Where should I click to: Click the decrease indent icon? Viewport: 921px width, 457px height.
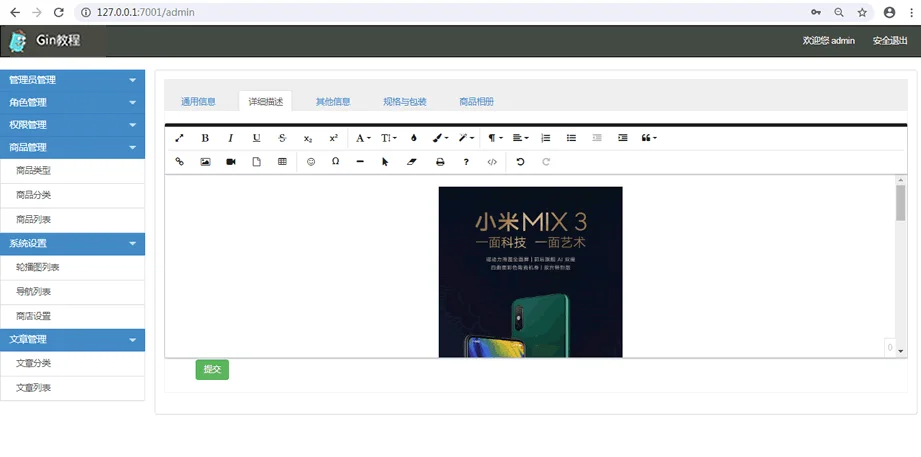tap(597, 138)
